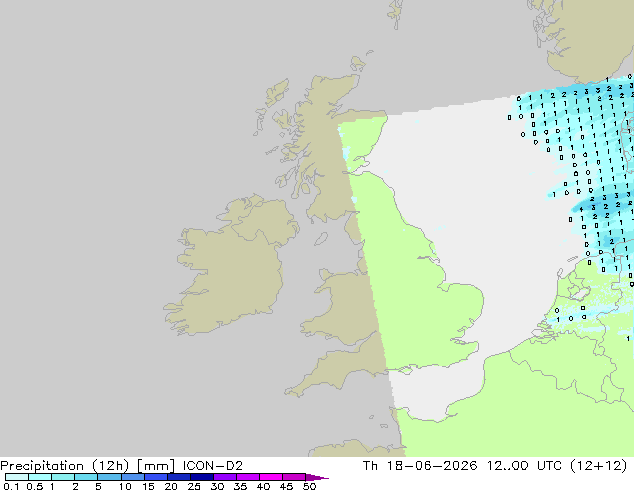Image resolution: width=634 pixels, height=490 pixels.
Task: Click the 45–50 mm legend color swatch
Action: (294, 477)
